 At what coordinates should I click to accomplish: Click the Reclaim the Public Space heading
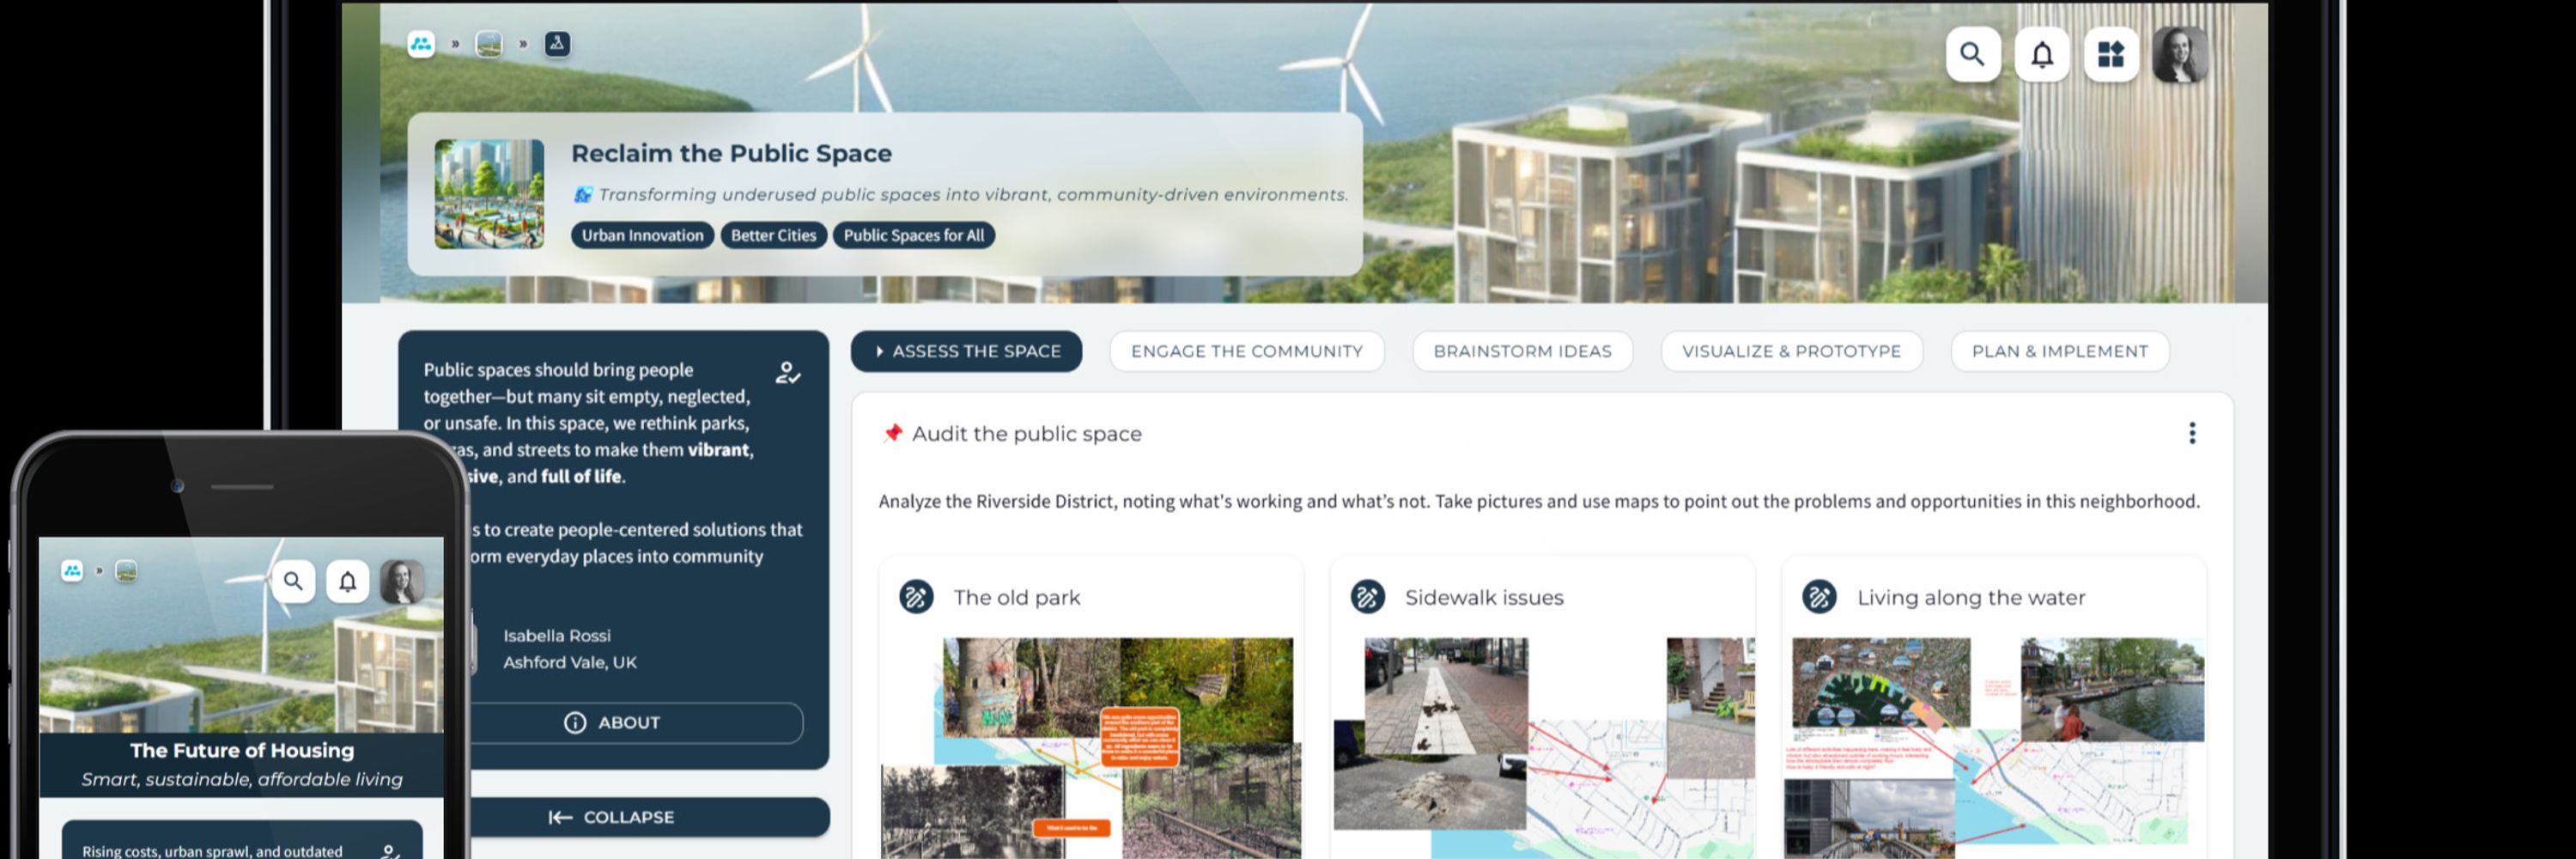[731, 153]
